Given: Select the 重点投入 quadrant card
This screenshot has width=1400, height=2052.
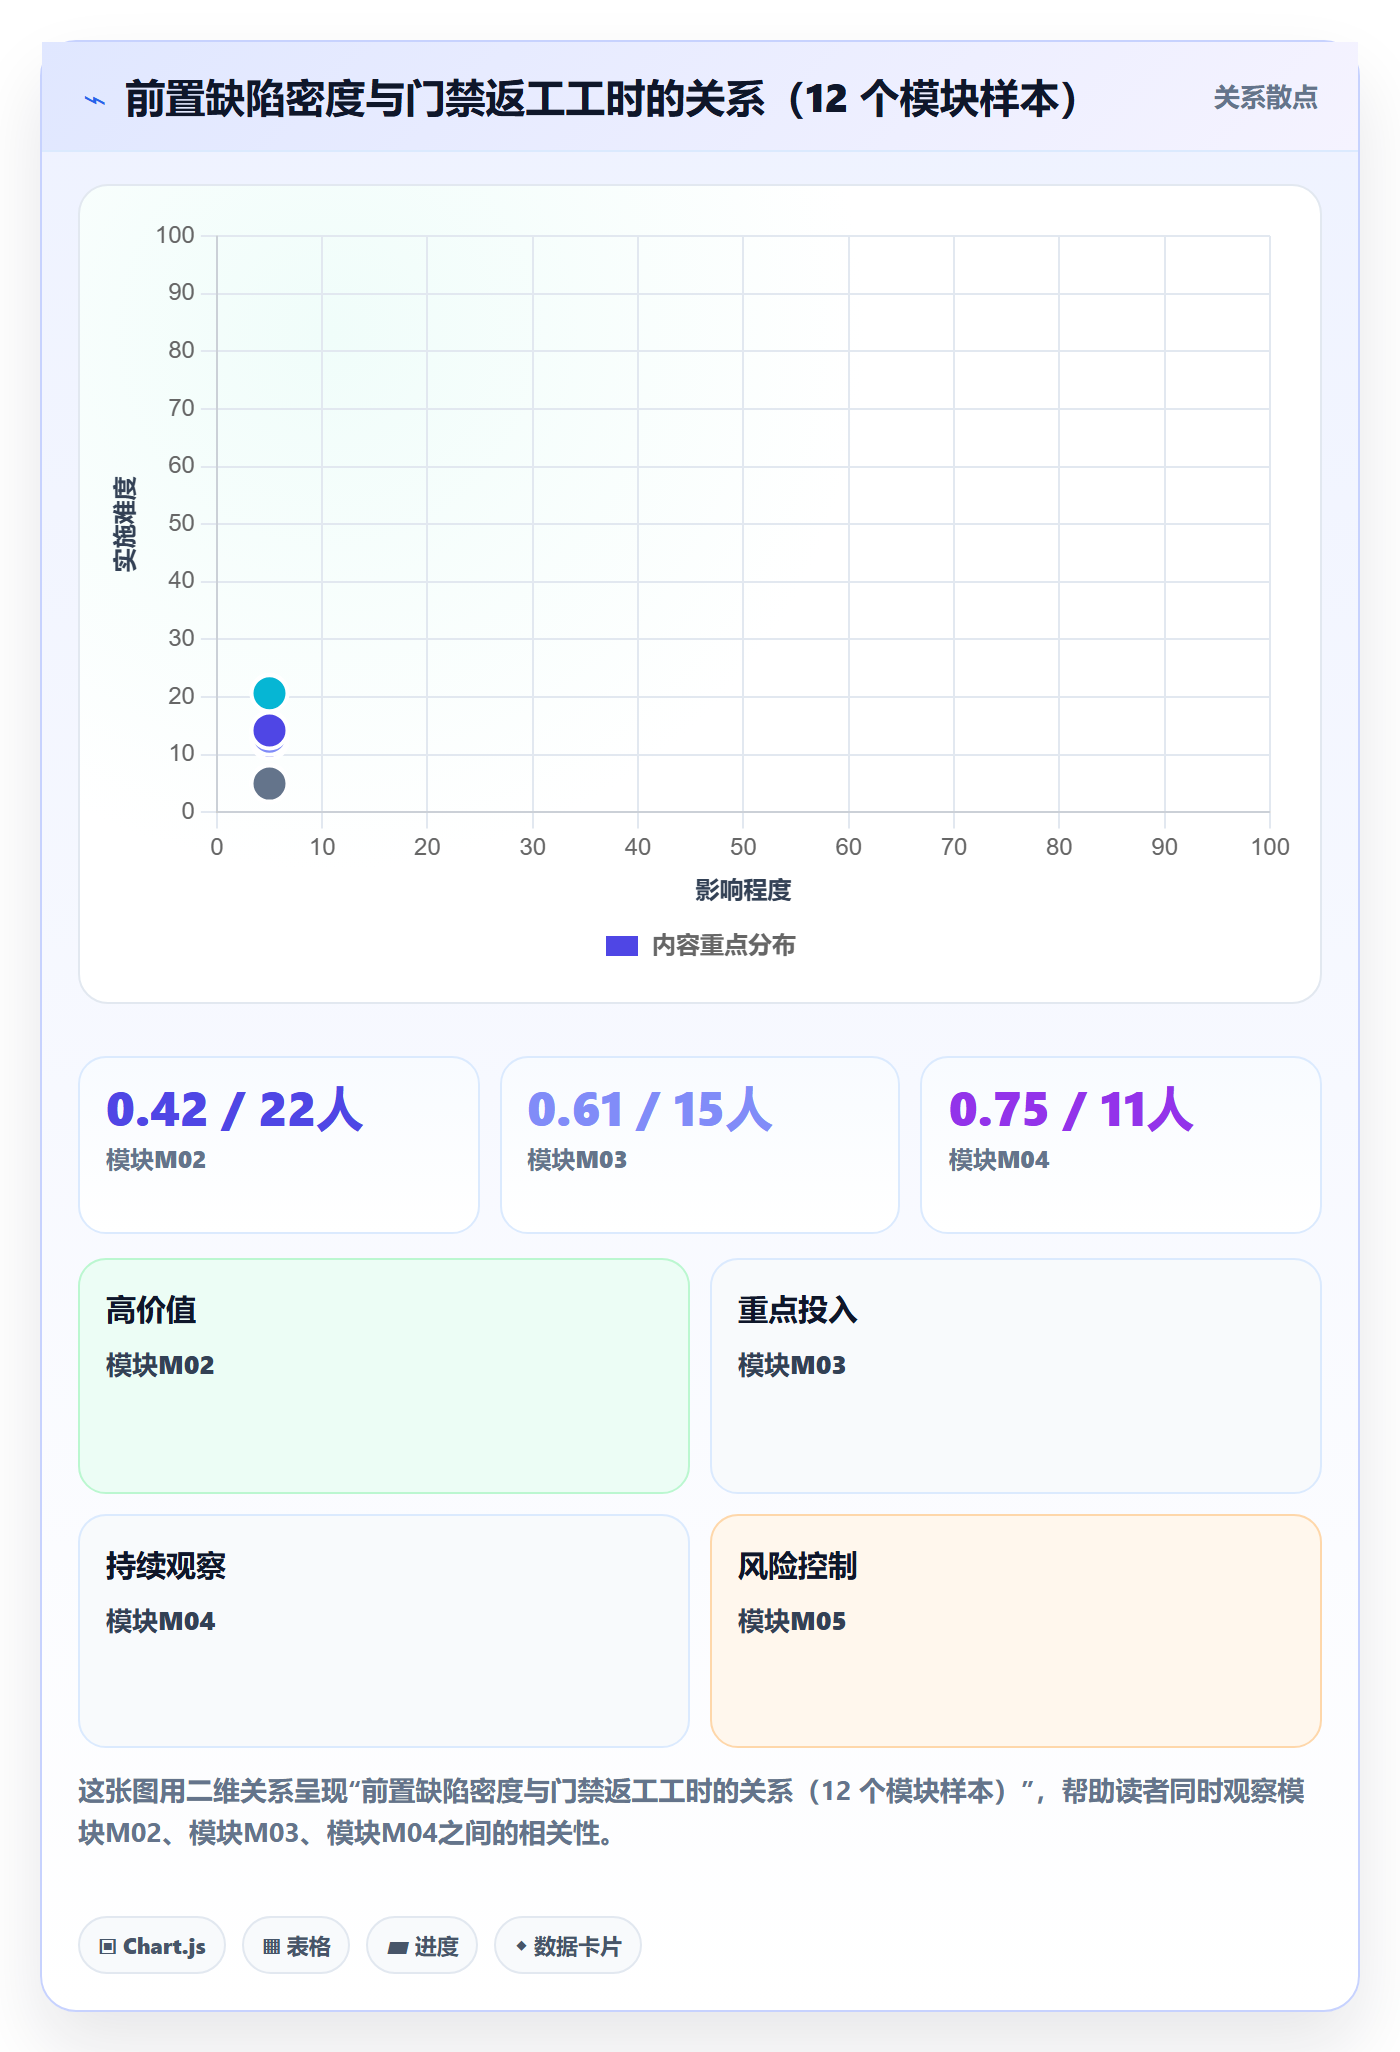Looking at the screenshot, I should [1016, 1376].
